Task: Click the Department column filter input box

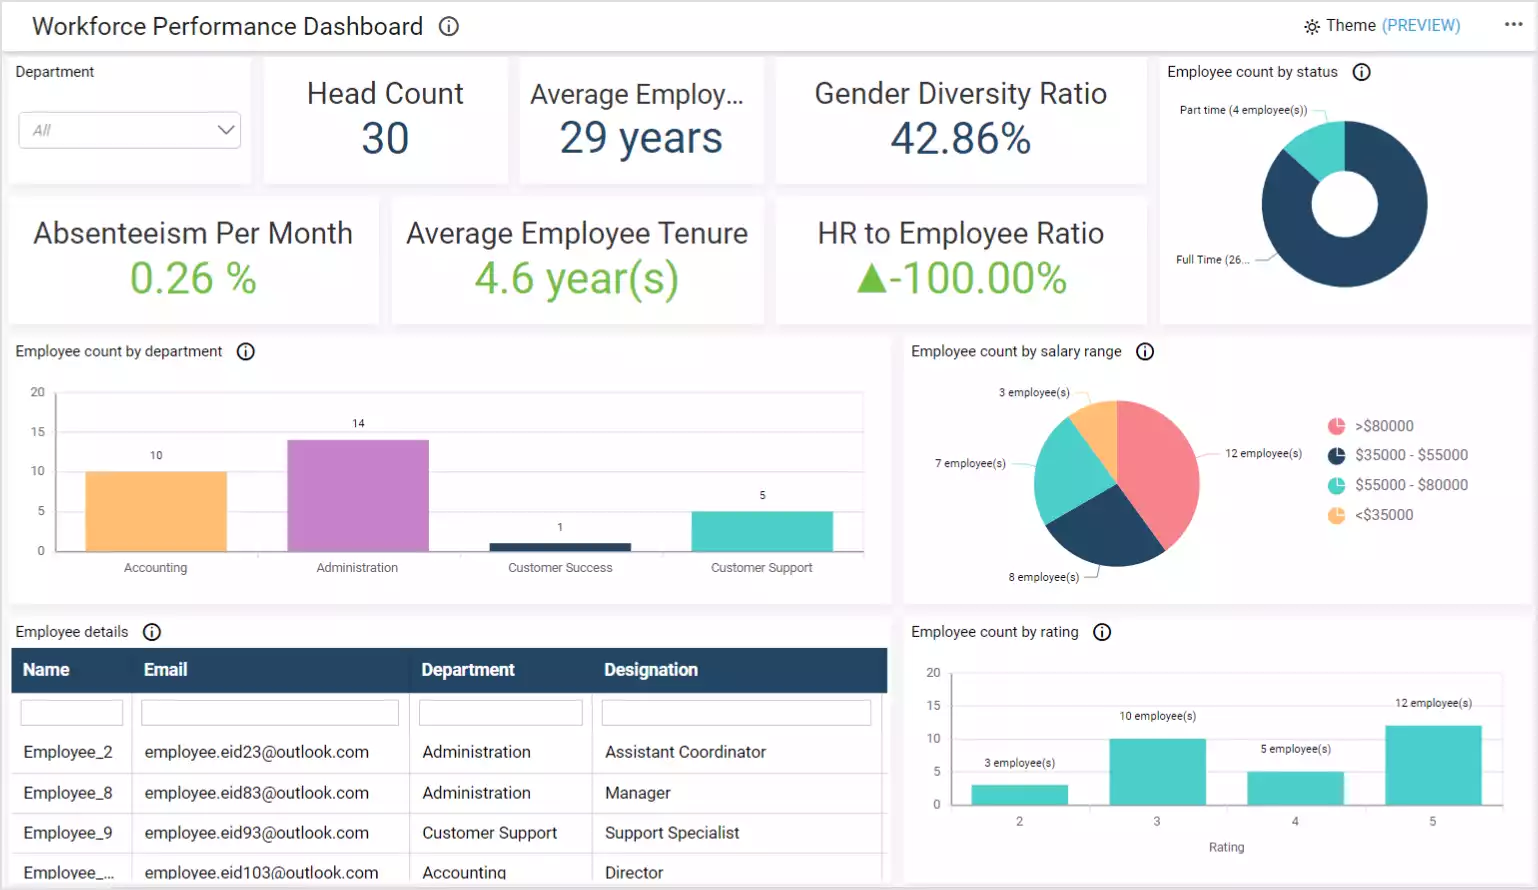Action: [501, 712]
